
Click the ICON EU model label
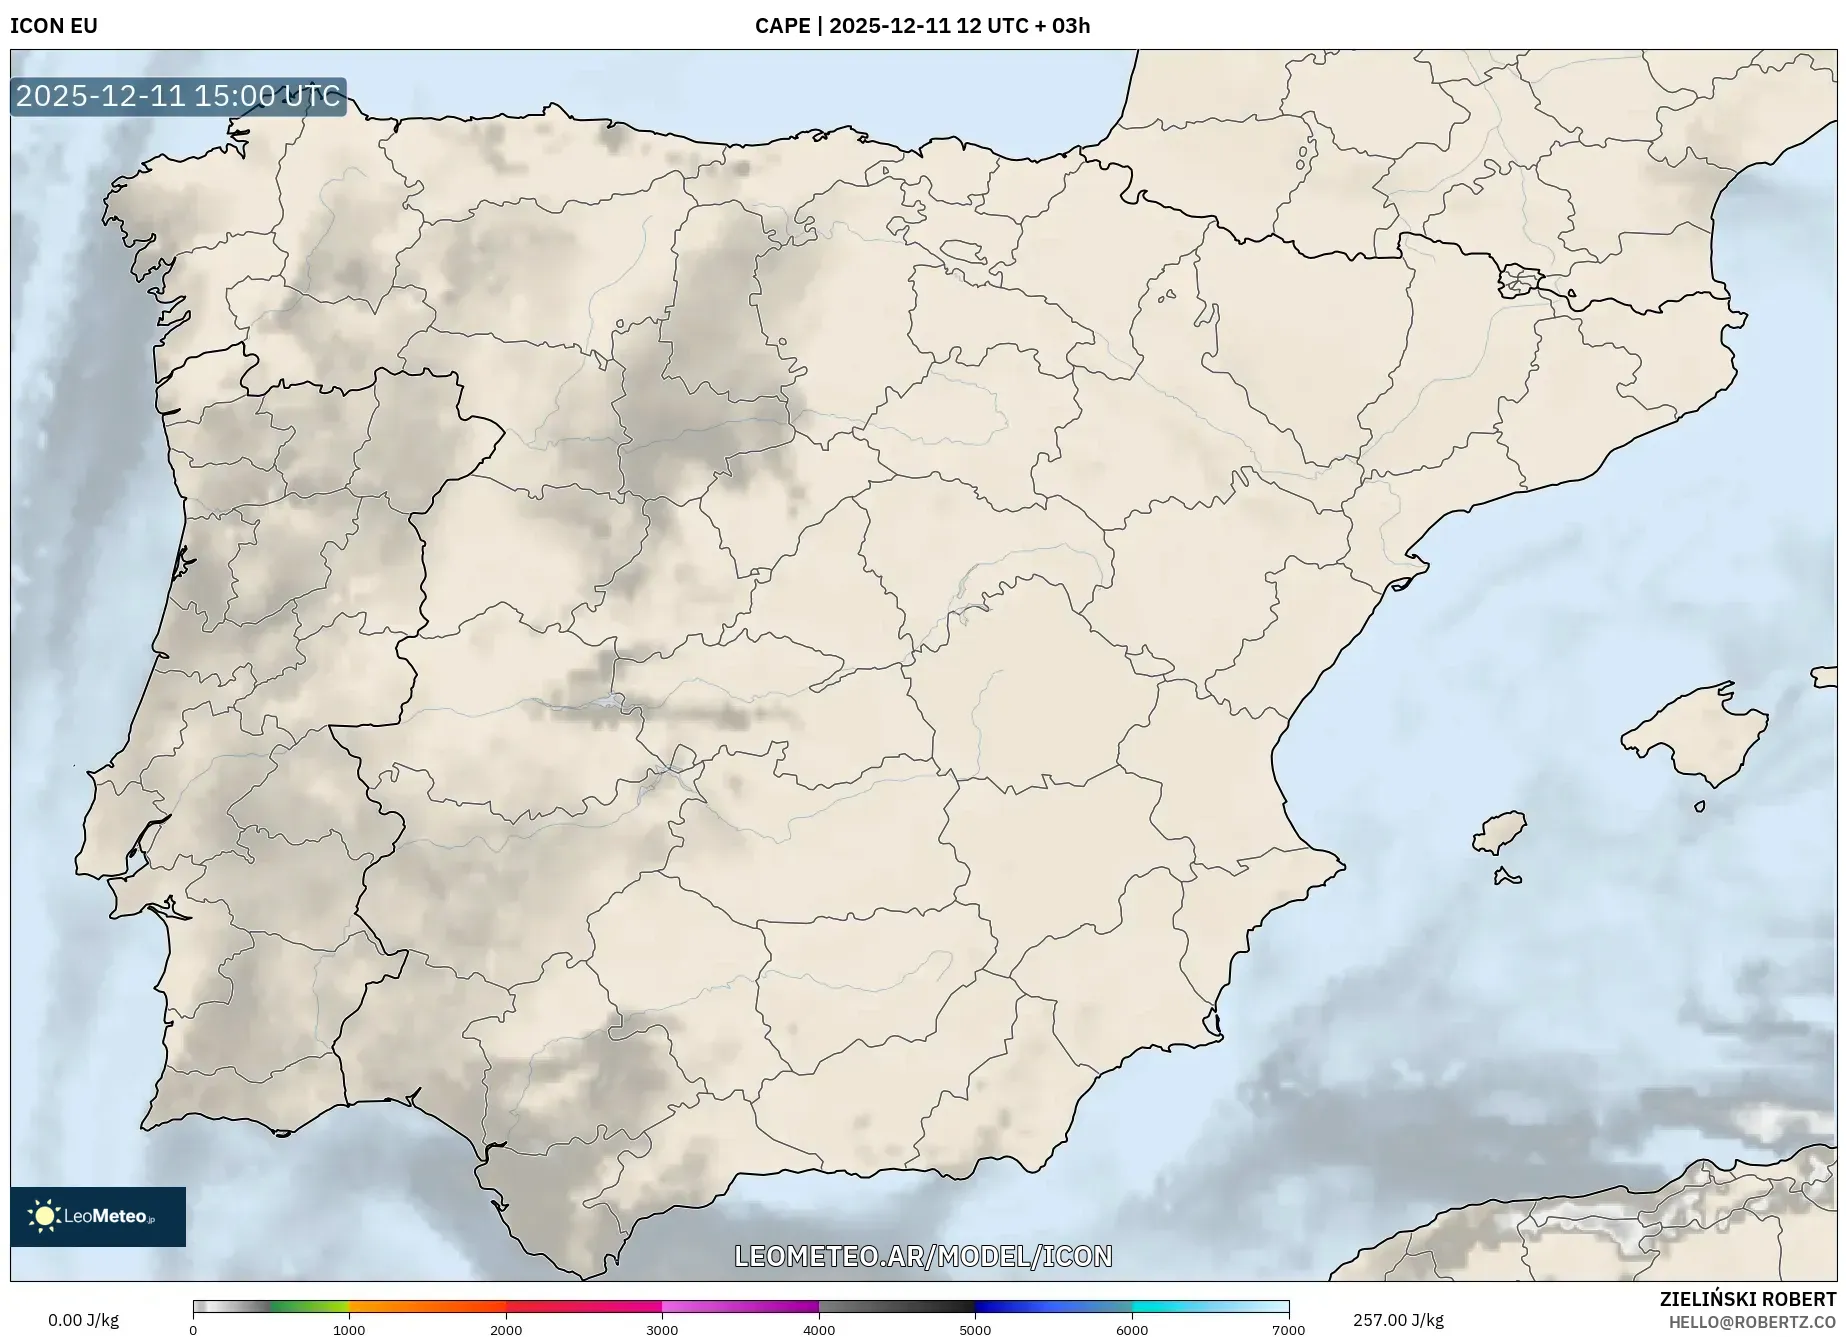(54, 26)
